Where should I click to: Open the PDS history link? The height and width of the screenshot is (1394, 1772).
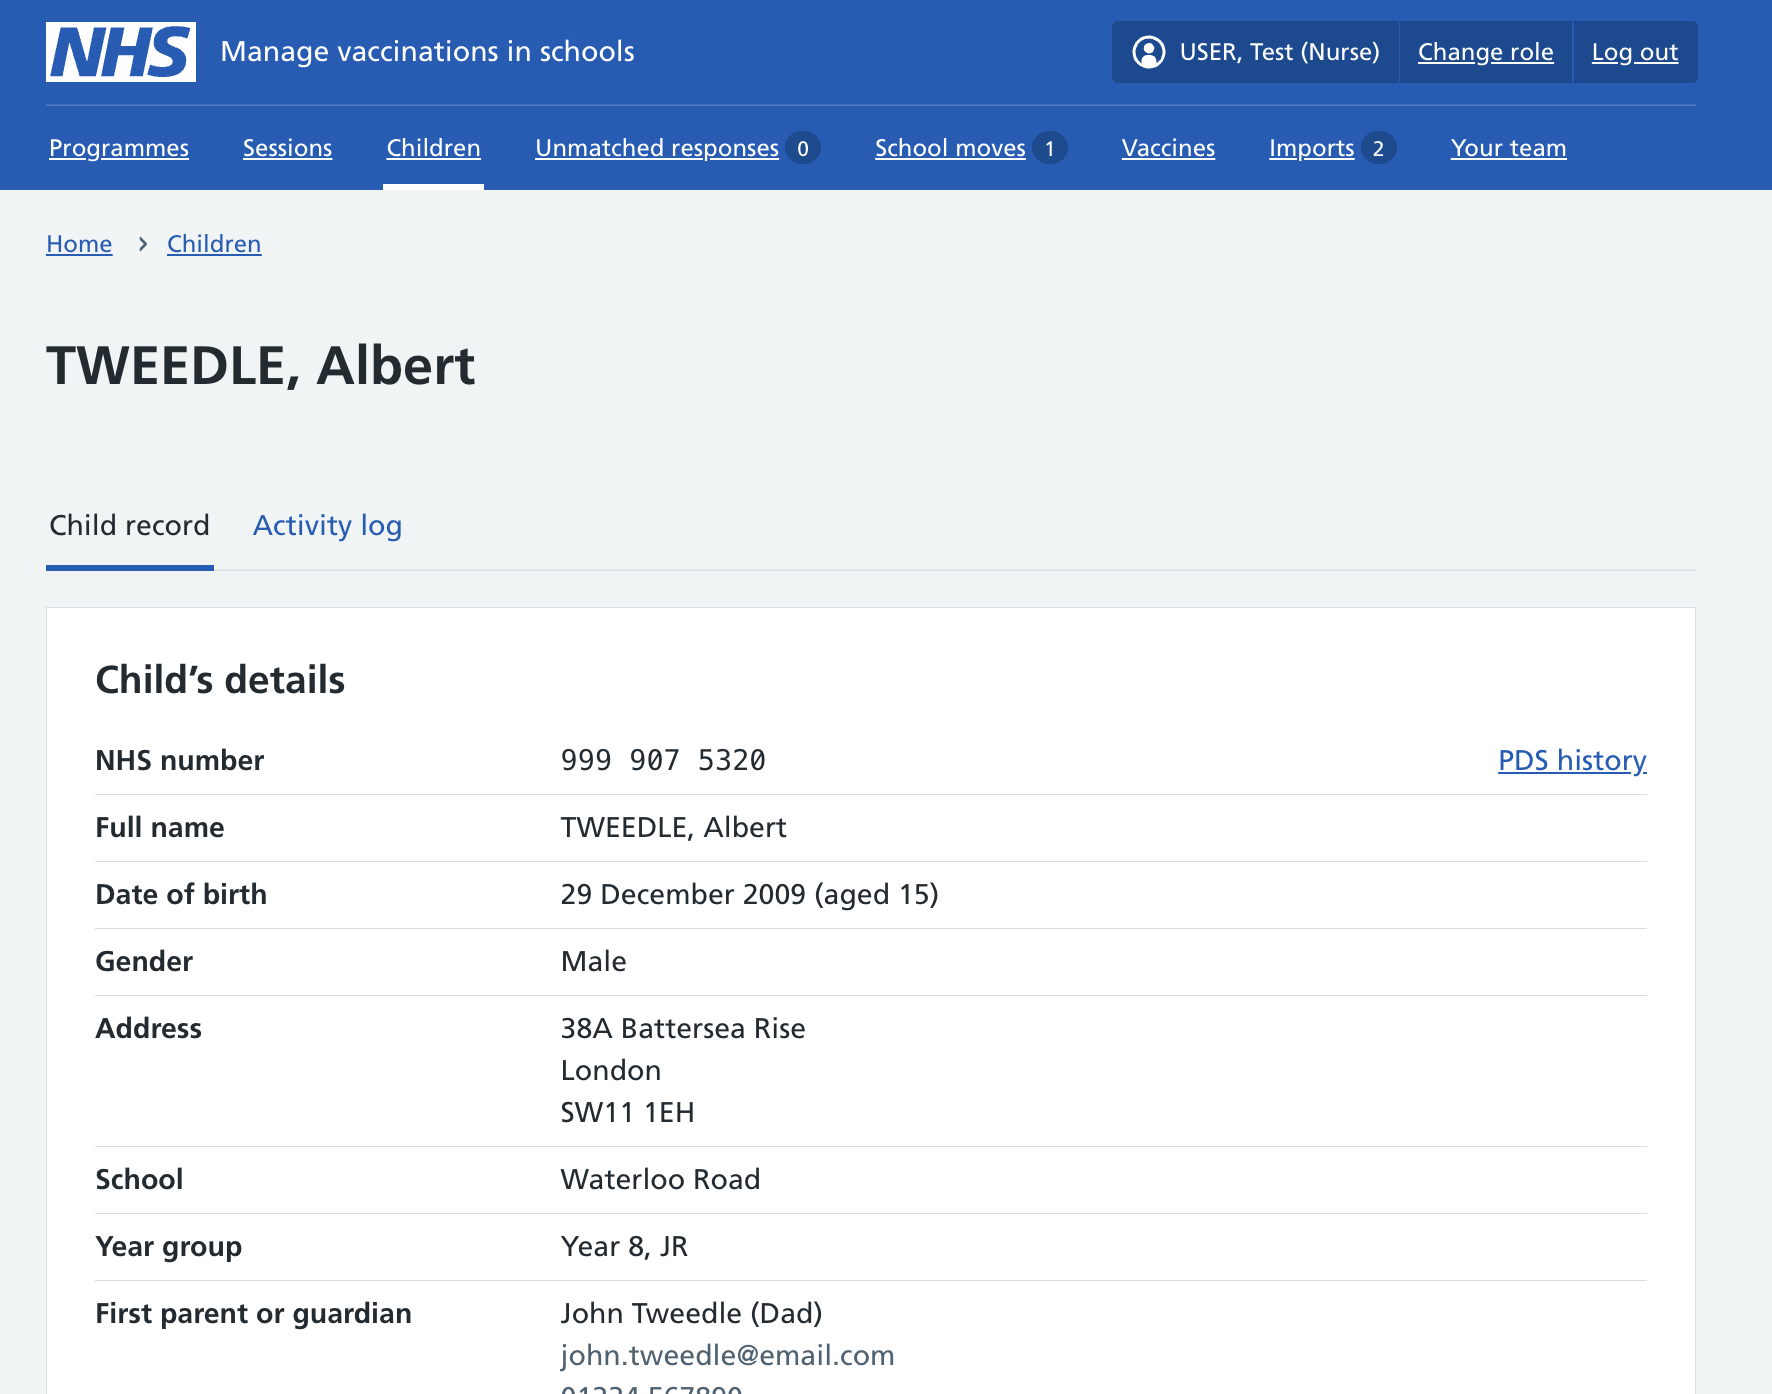[x=1571, y=761]
